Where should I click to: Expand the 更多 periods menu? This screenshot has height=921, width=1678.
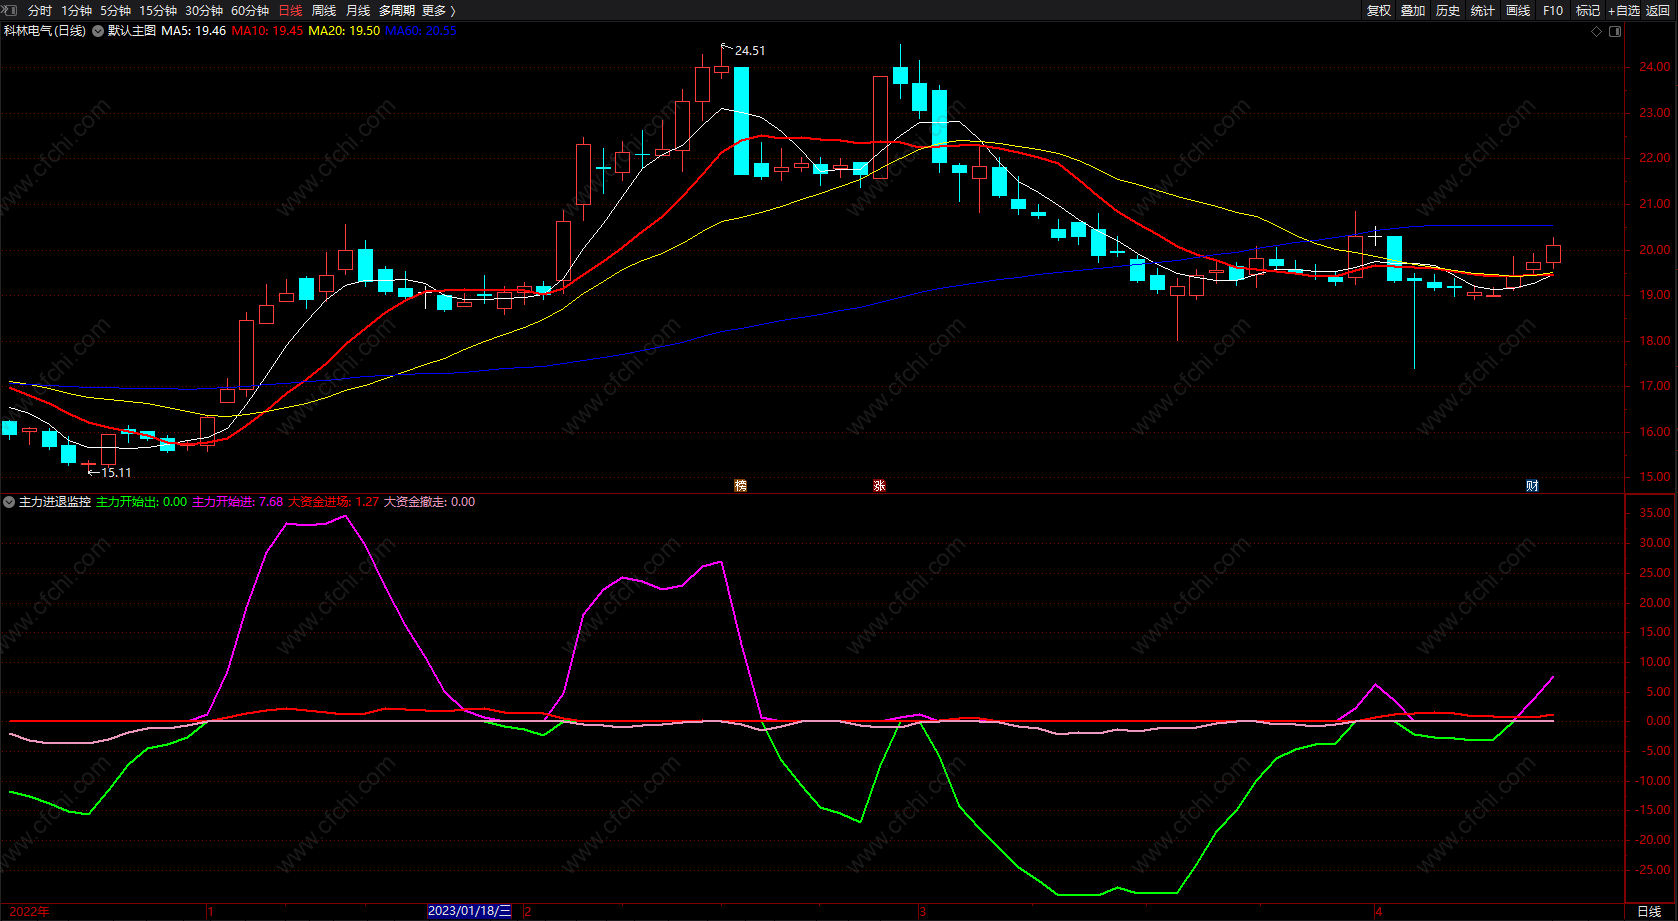click(x=439, y=11)
